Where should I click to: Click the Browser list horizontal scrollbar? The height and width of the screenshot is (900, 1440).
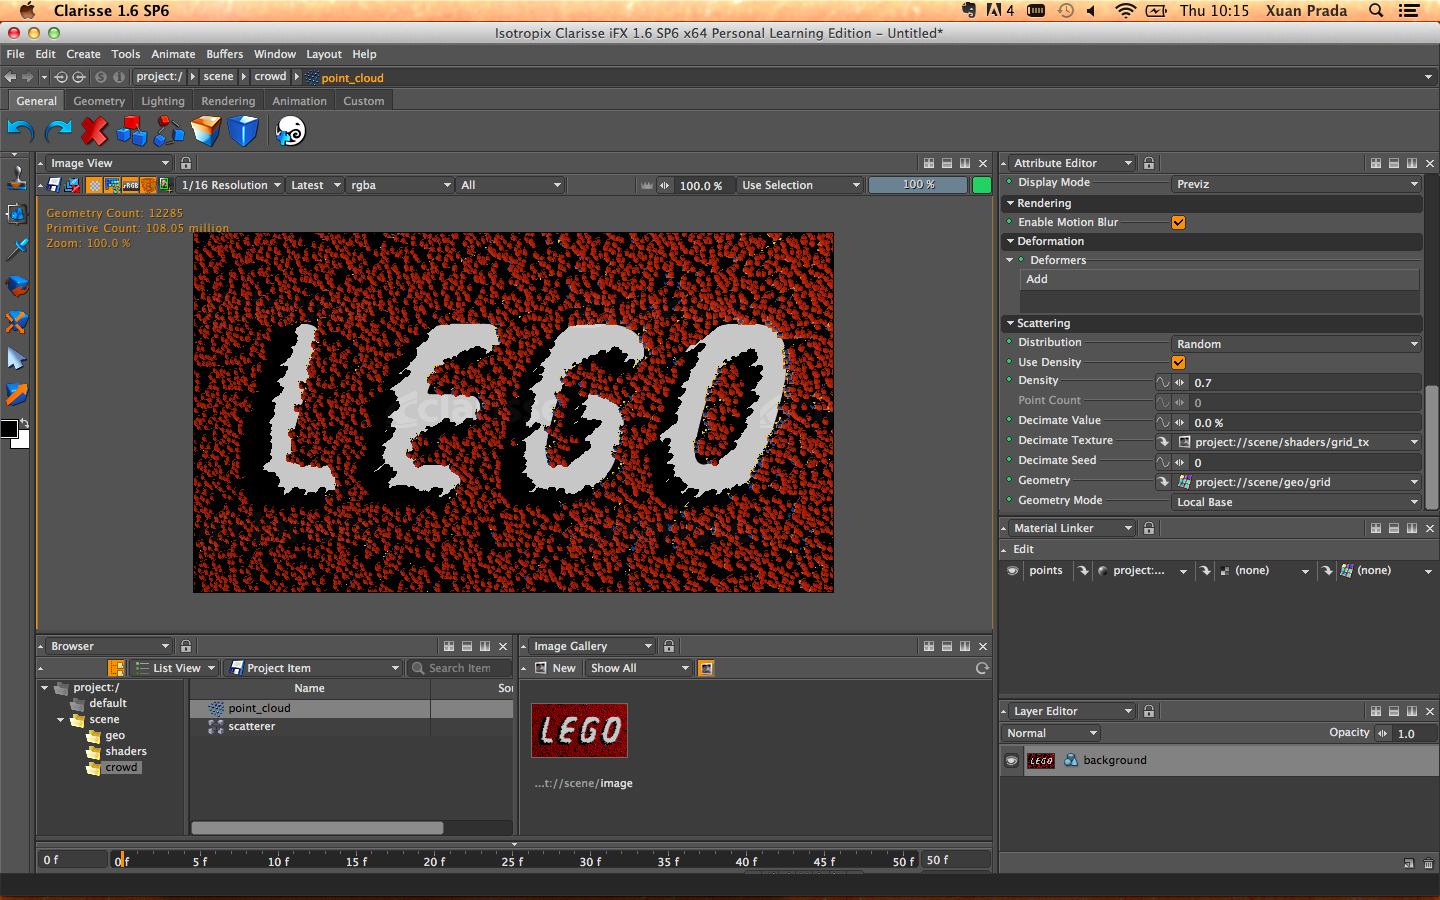[x=317, y=828]
